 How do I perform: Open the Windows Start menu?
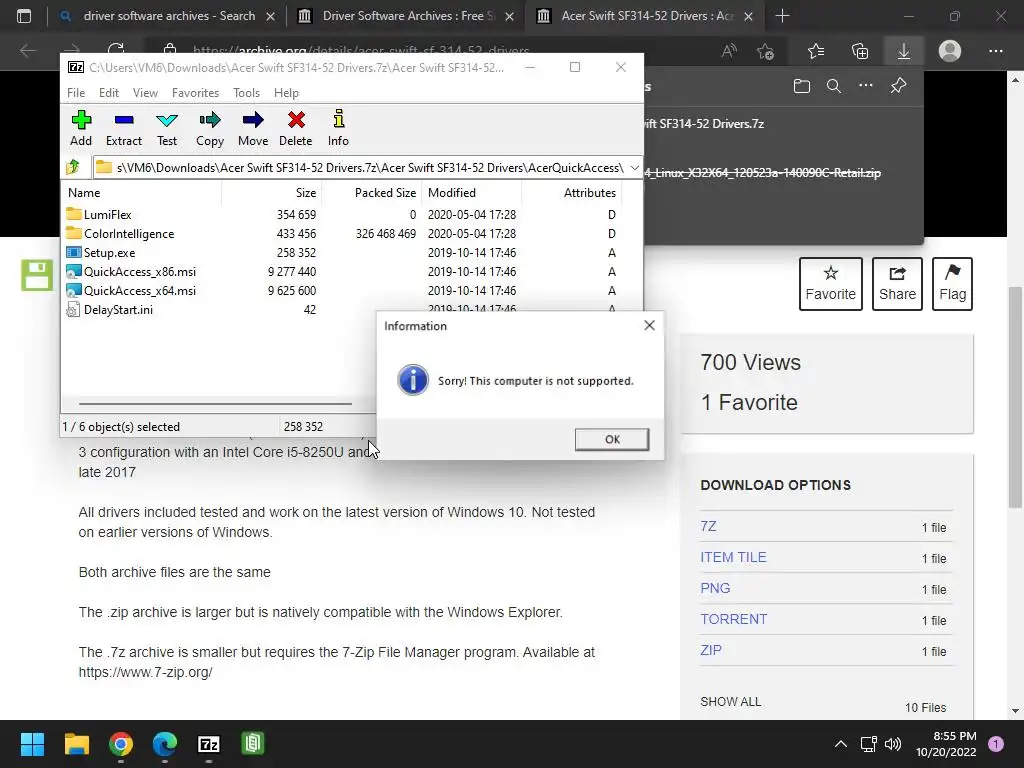point(33,744)
